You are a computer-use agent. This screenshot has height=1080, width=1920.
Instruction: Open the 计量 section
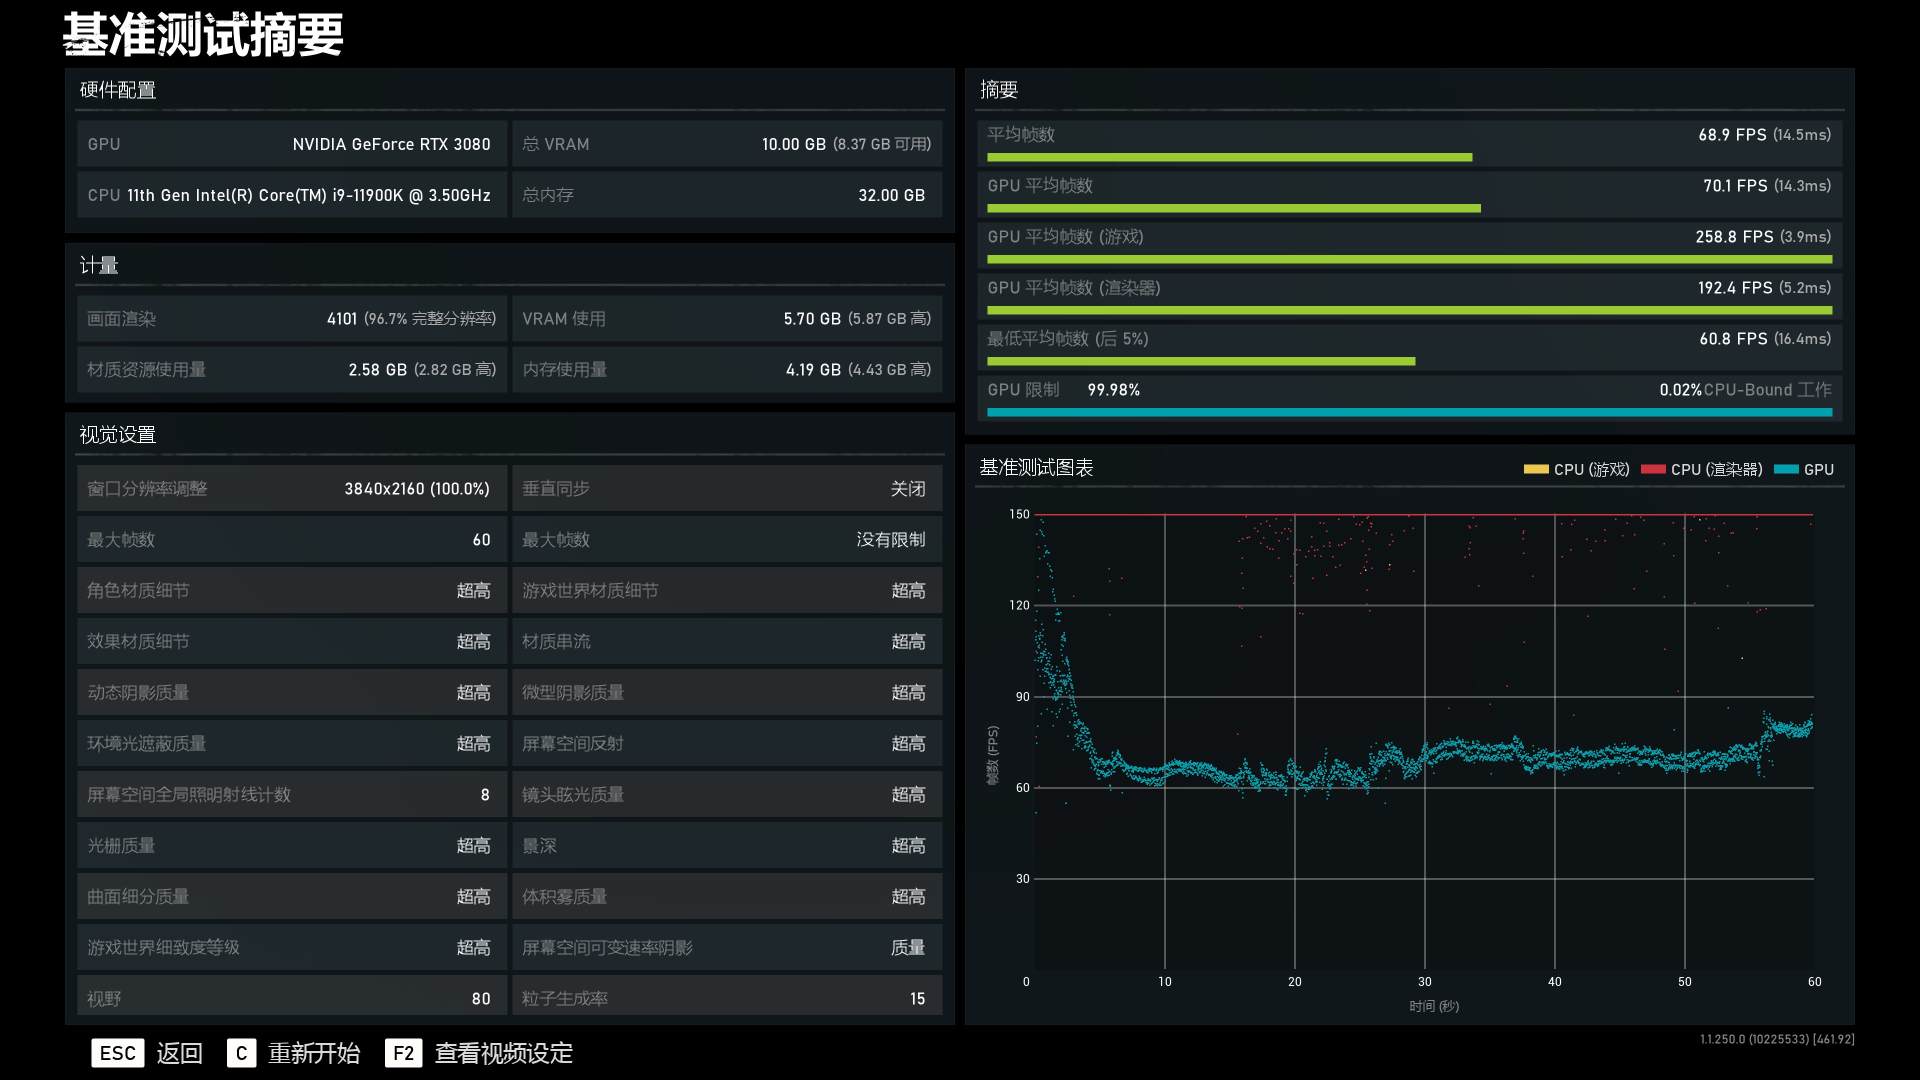(99, 265)
